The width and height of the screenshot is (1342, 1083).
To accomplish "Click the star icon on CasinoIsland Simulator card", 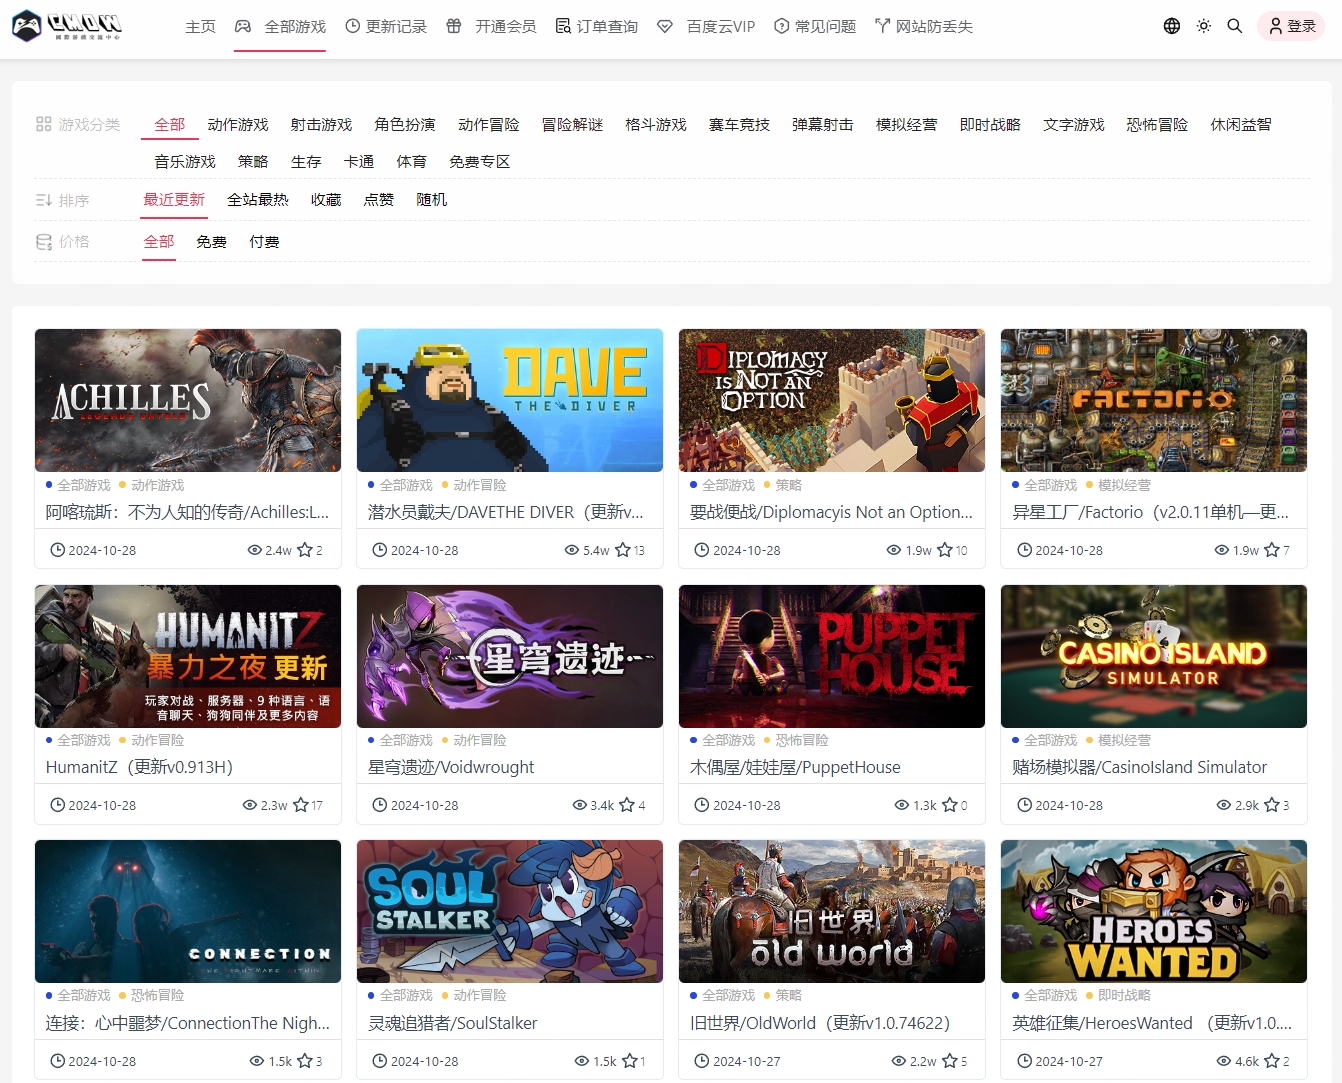I will pyautogui.click(x=1272, y=805).
